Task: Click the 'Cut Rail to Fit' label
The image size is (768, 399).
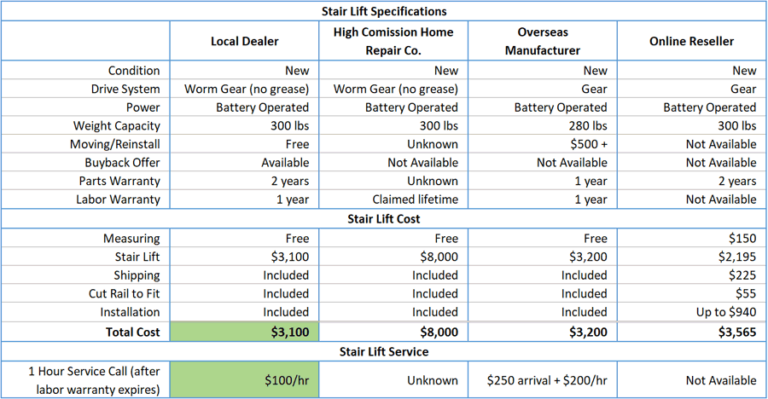Action: tap(124, 294)
